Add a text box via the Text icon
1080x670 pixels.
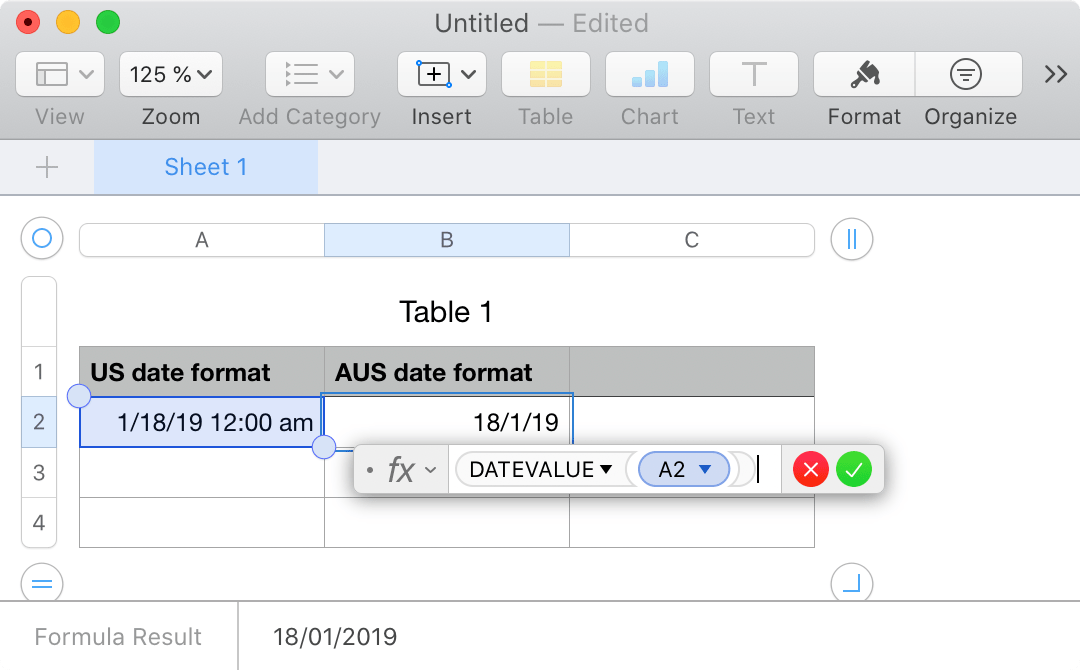pyautogui.click(x=753, y=74)
